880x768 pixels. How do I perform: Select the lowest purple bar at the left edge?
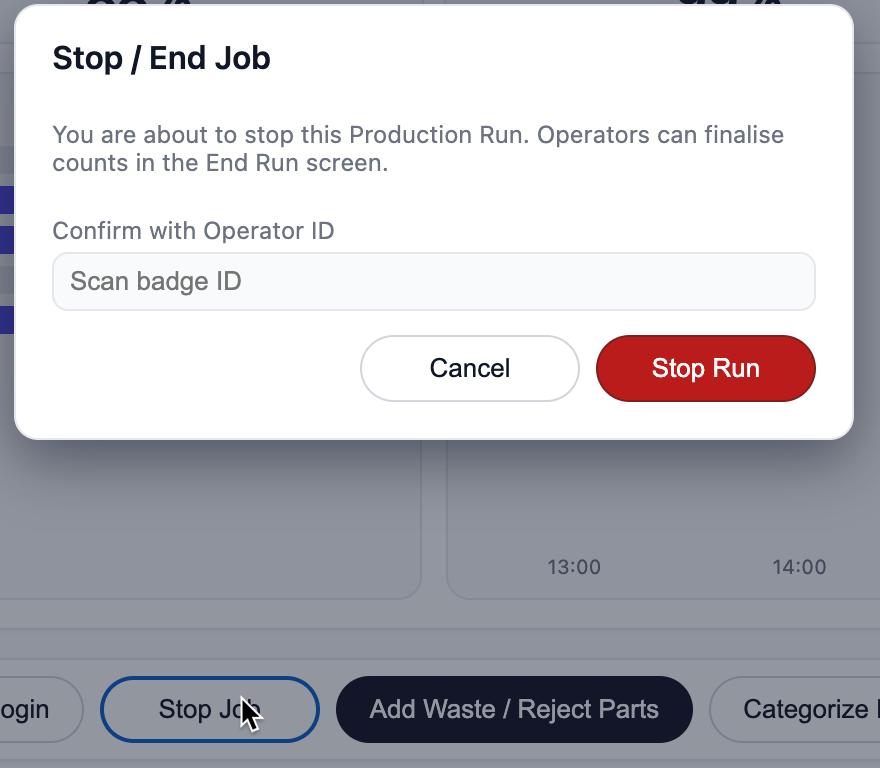point(6,319)
